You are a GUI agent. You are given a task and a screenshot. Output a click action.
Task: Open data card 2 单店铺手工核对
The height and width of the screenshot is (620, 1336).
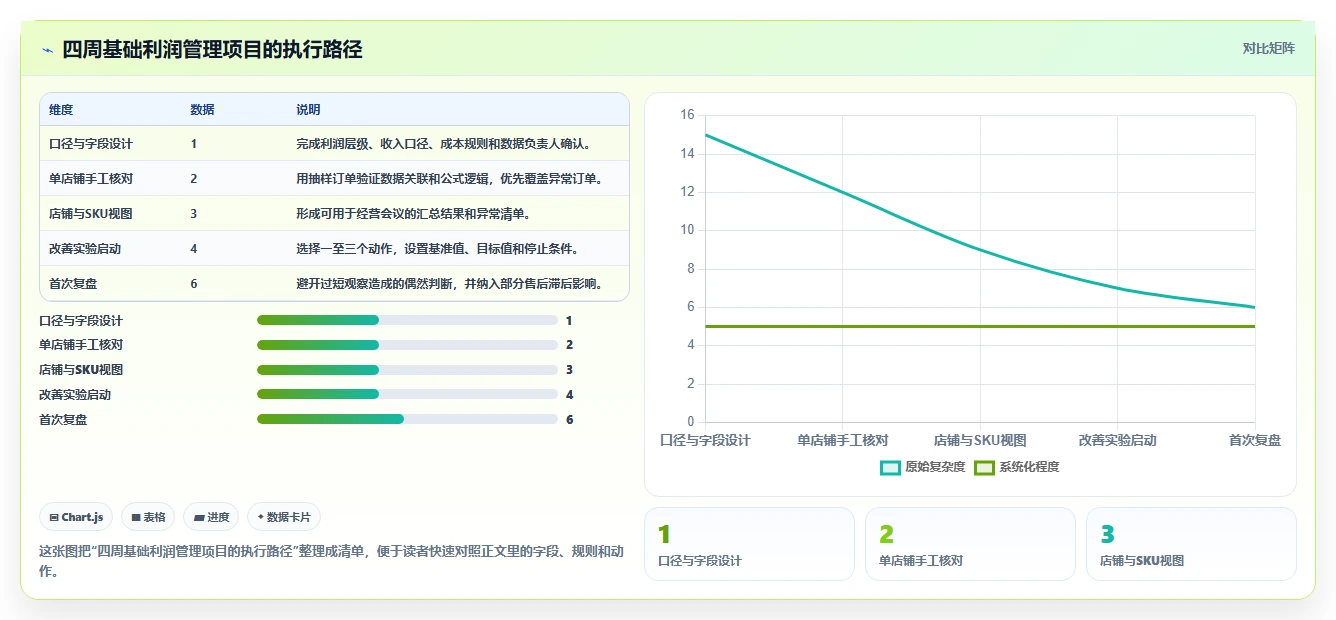click(x=970, y=544)
